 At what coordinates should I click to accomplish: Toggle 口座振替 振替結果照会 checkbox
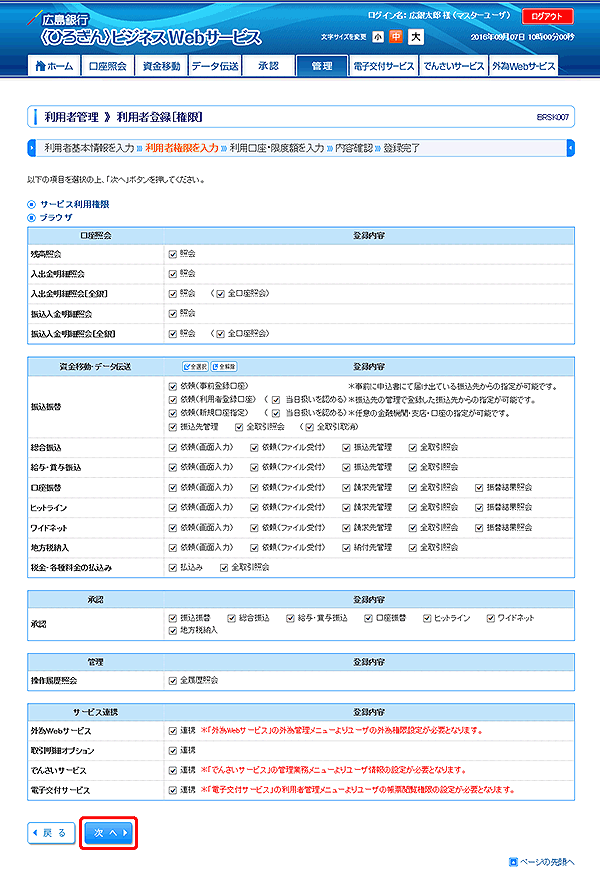coord(479,488)
